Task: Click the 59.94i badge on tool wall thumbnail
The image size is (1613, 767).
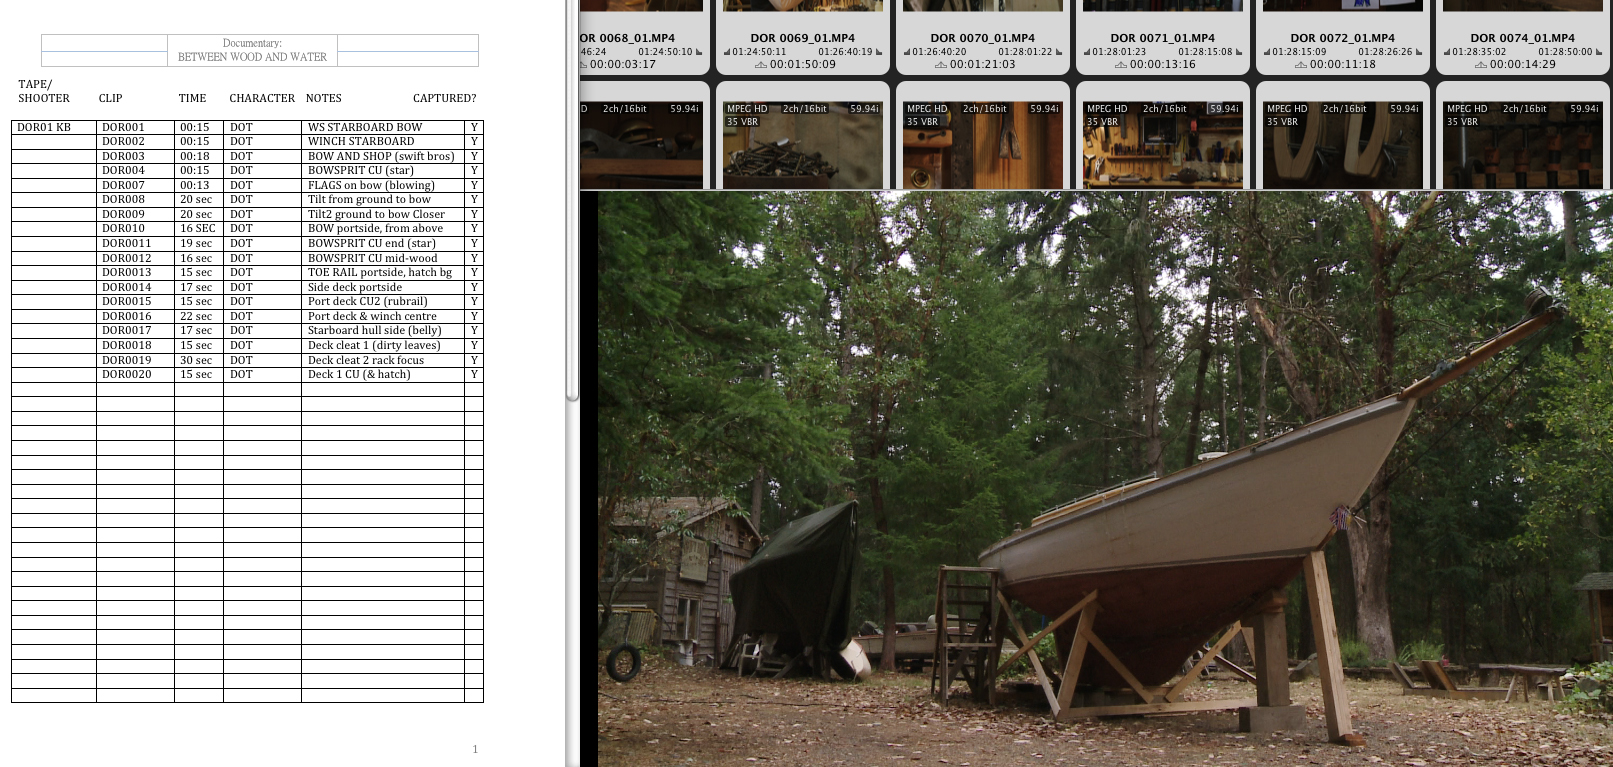Action: [x=1224, y=108]
